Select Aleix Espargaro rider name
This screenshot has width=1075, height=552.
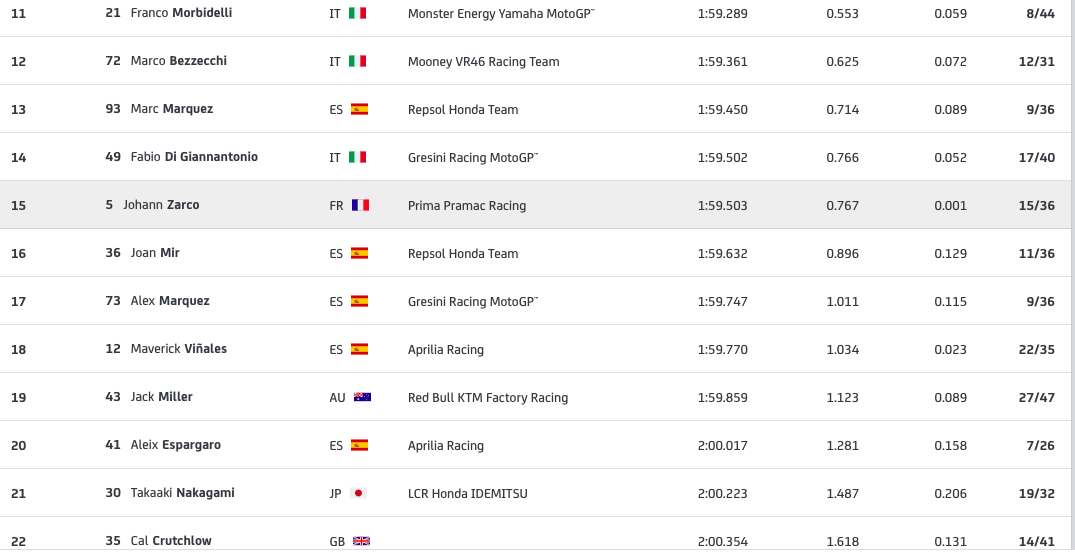176,445
